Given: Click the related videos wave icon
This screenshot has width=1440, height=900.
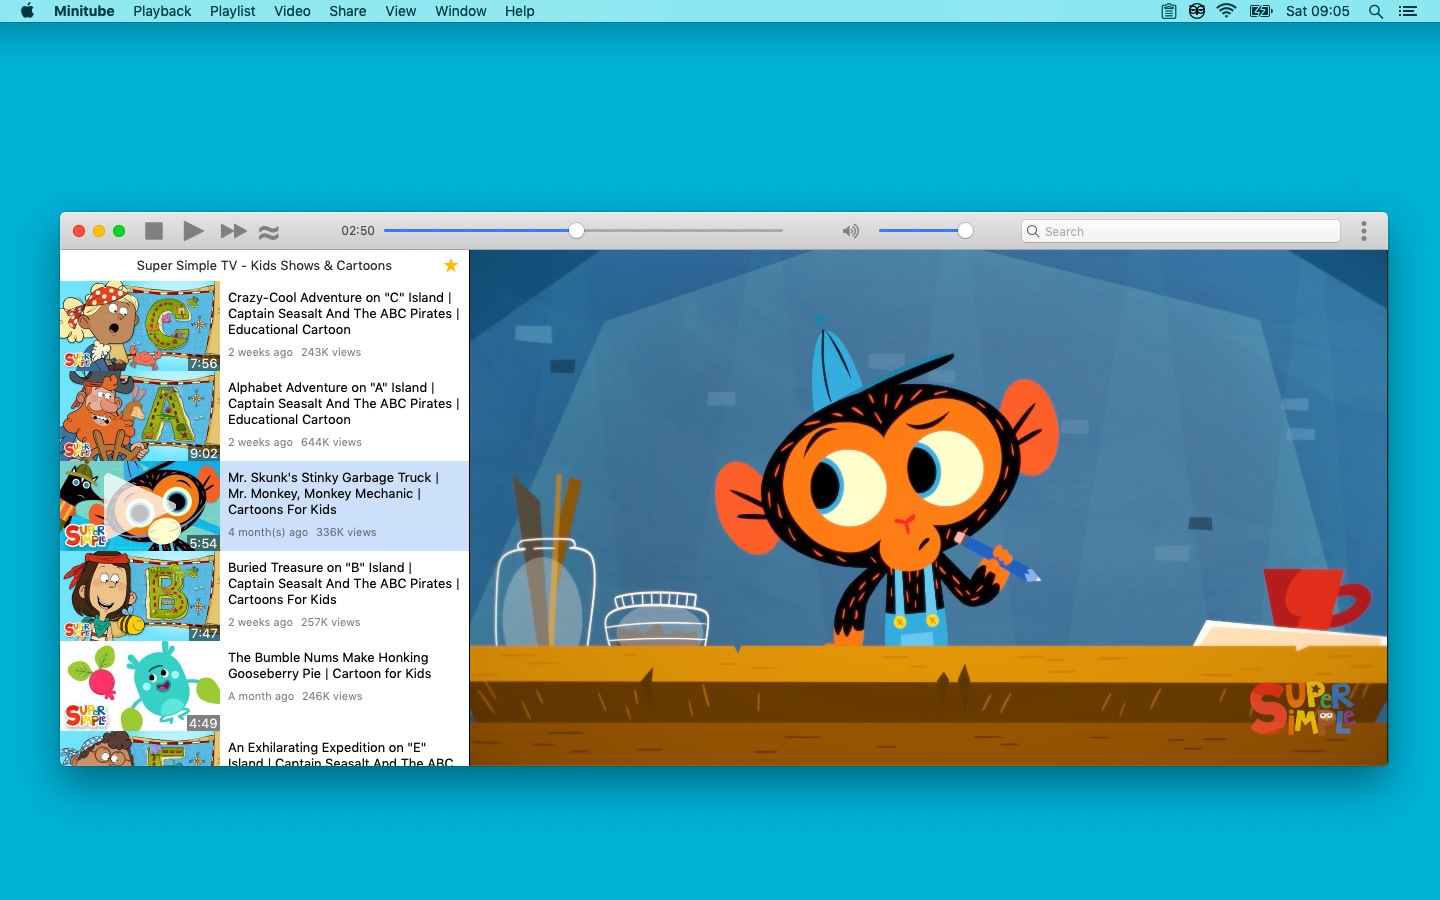Looking at the screenshot, I should click(269, 231).
